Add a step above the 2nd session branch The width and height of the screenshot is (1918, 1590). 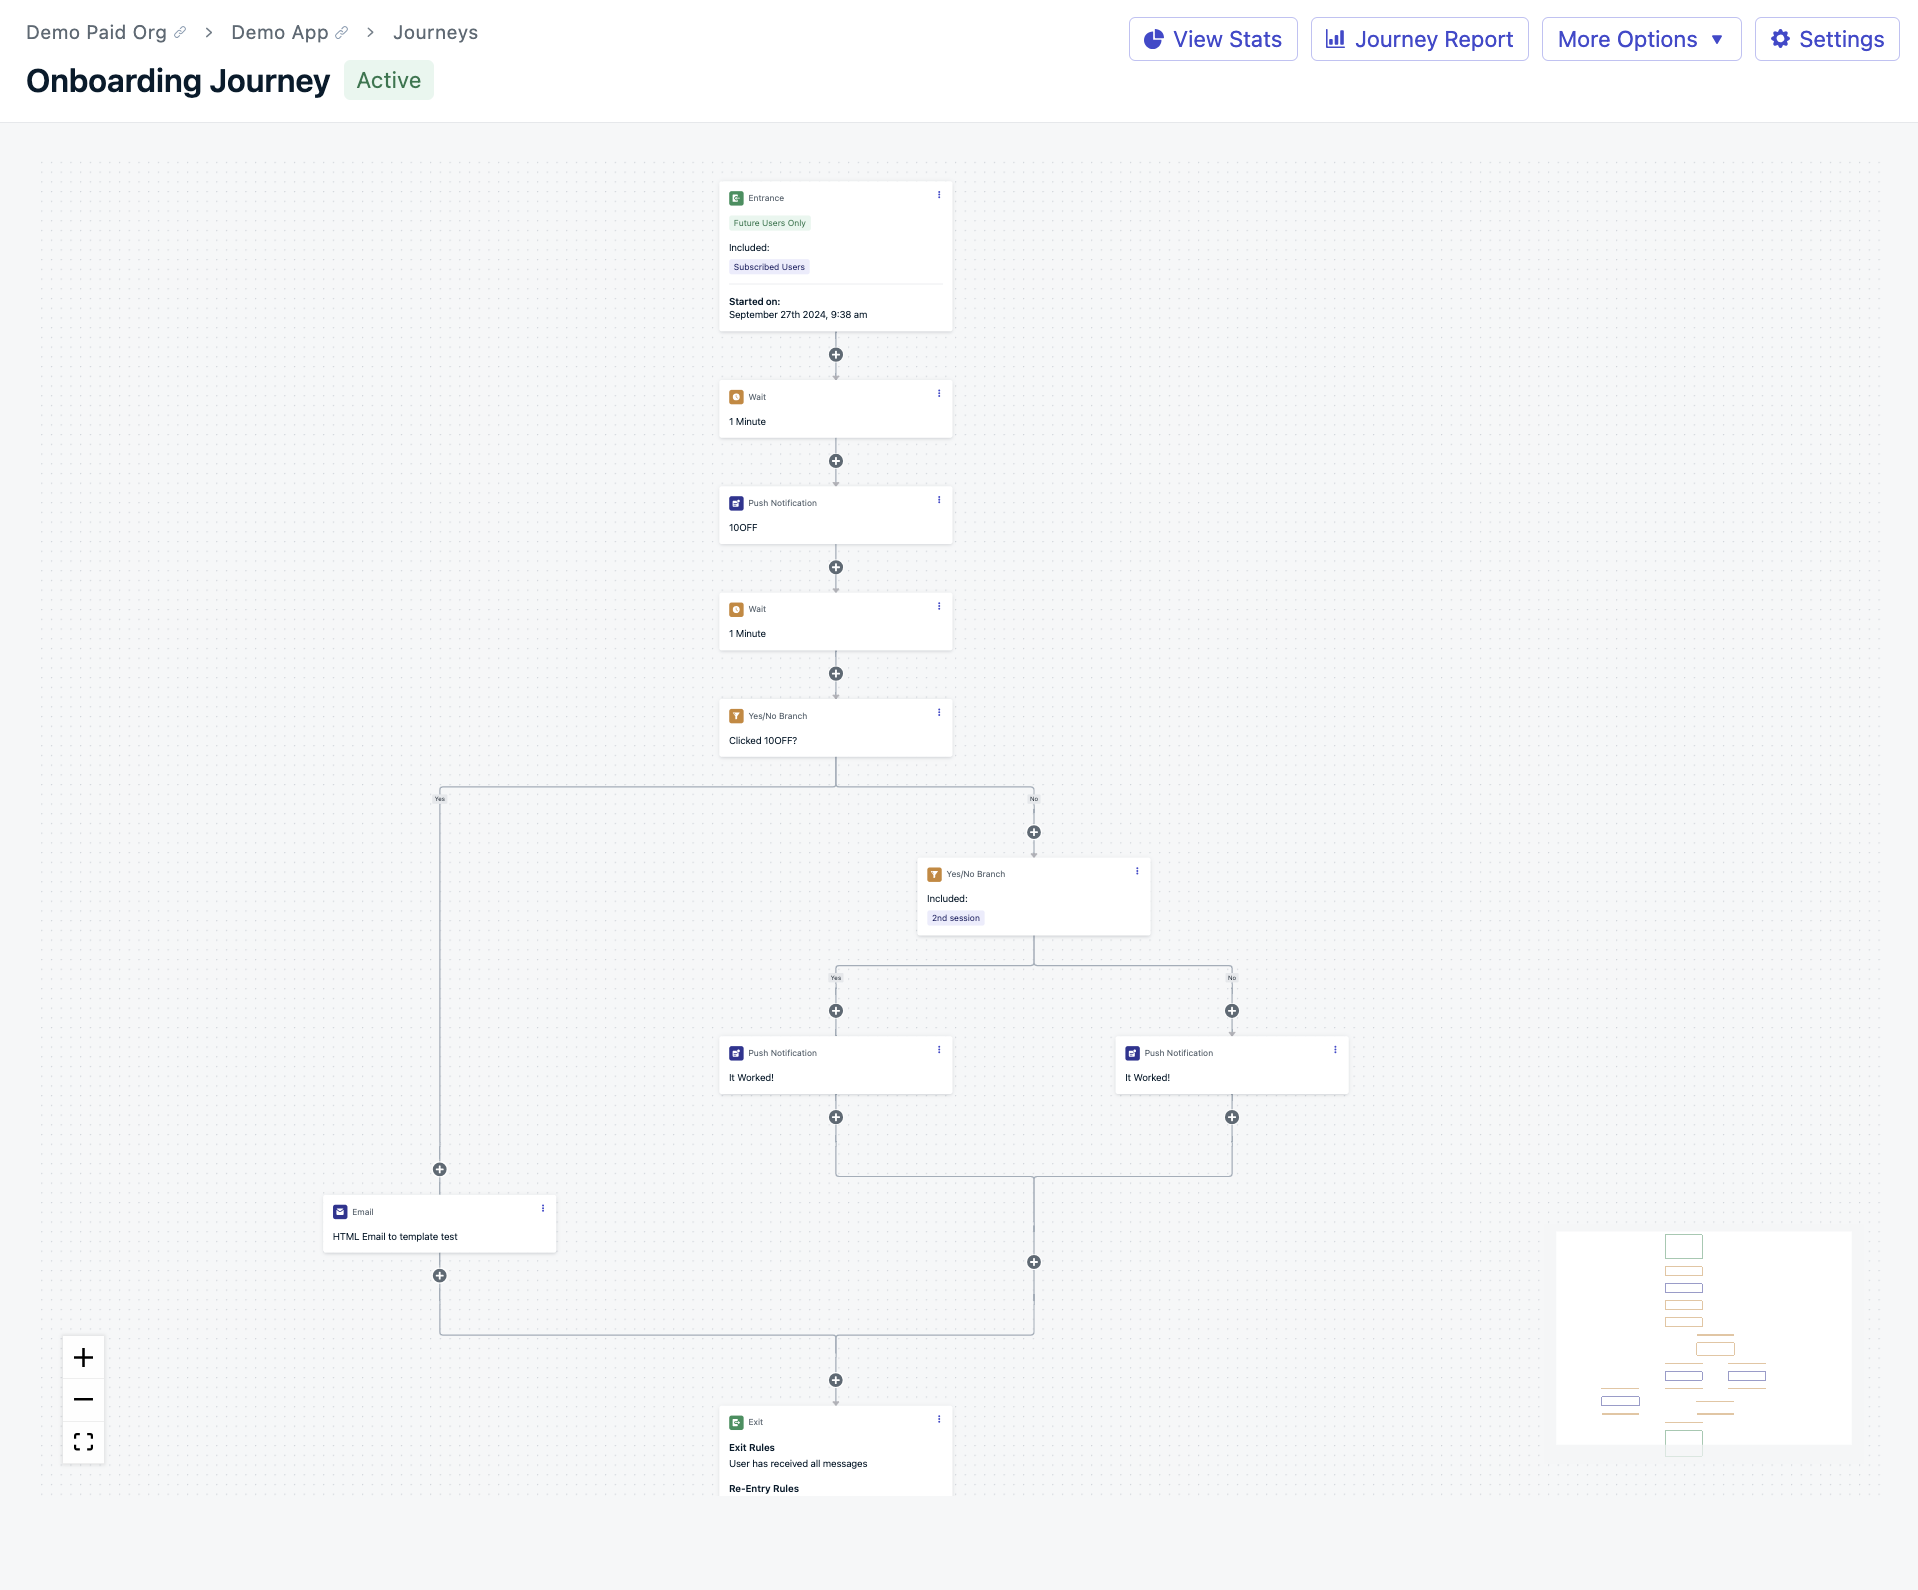coord(1034,832)
